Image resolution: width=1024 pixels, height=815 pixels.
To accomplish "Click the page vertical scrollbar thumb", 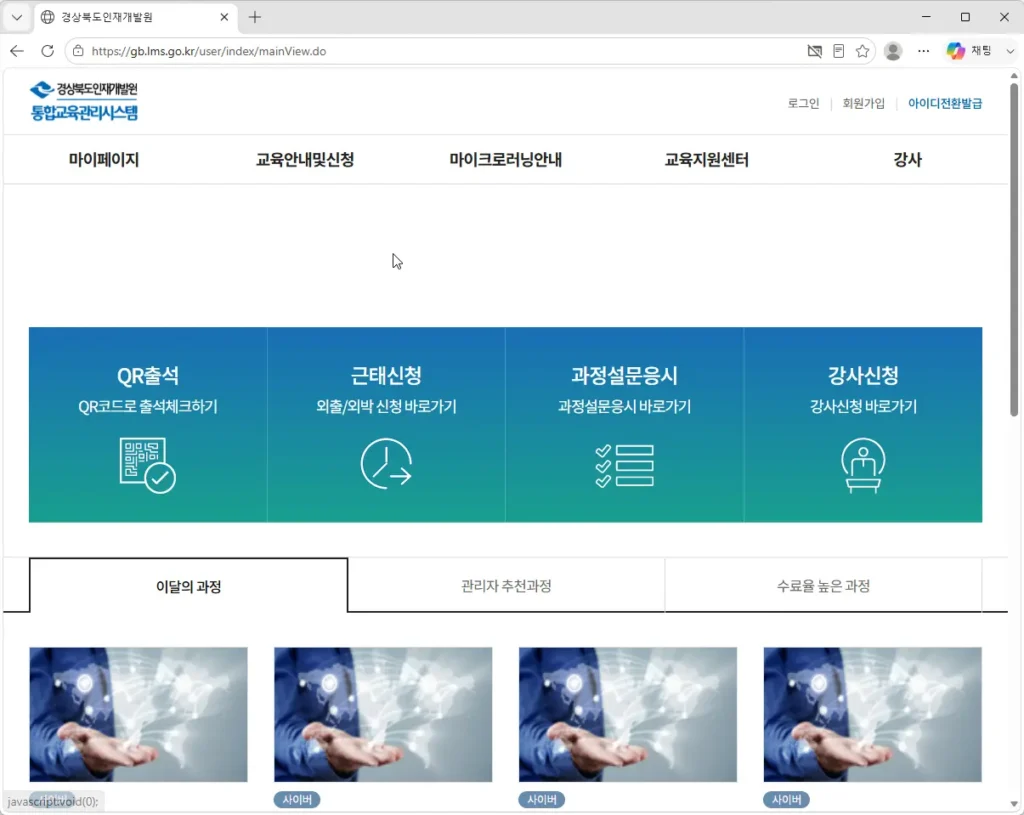I will click(1014, 248).
